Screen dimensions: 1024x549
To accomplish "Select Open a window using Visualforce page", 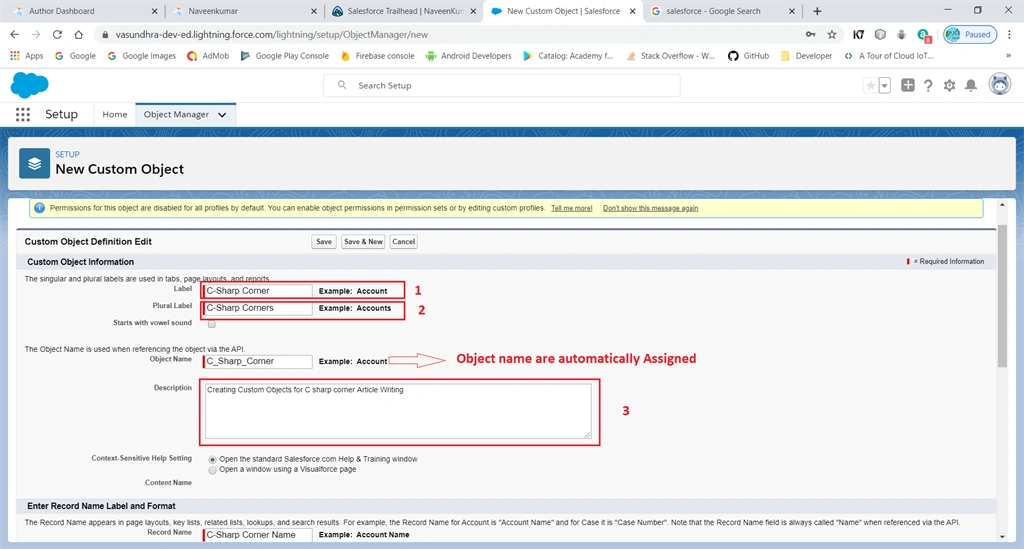I will pos(212,470).
